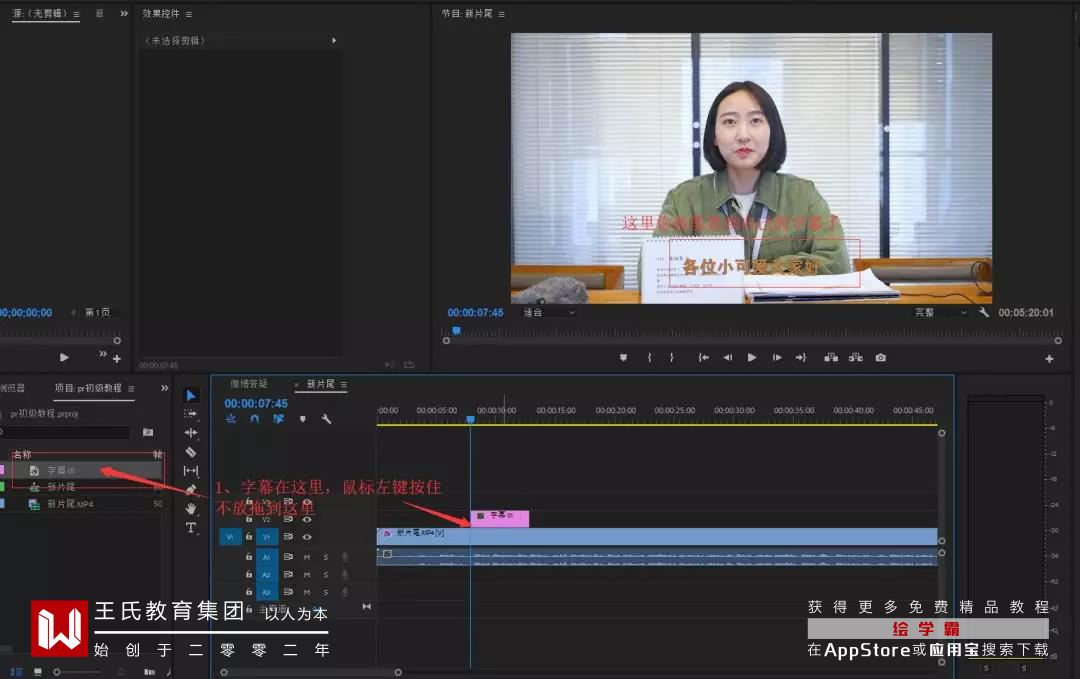Open timeline display settings wrench
1080x679 pixels.
point(326,419)
